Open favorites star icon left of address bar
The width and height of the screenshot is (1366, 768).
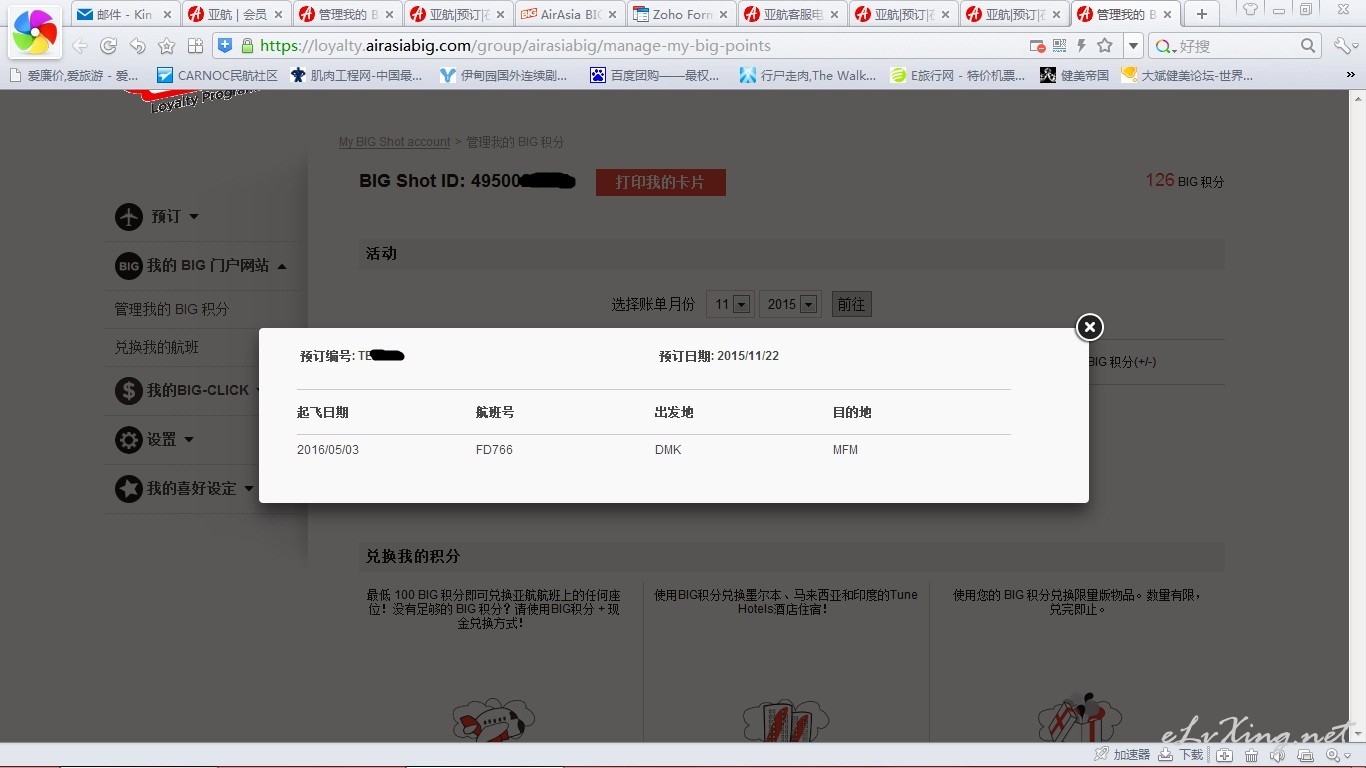[x=167, y=46]
